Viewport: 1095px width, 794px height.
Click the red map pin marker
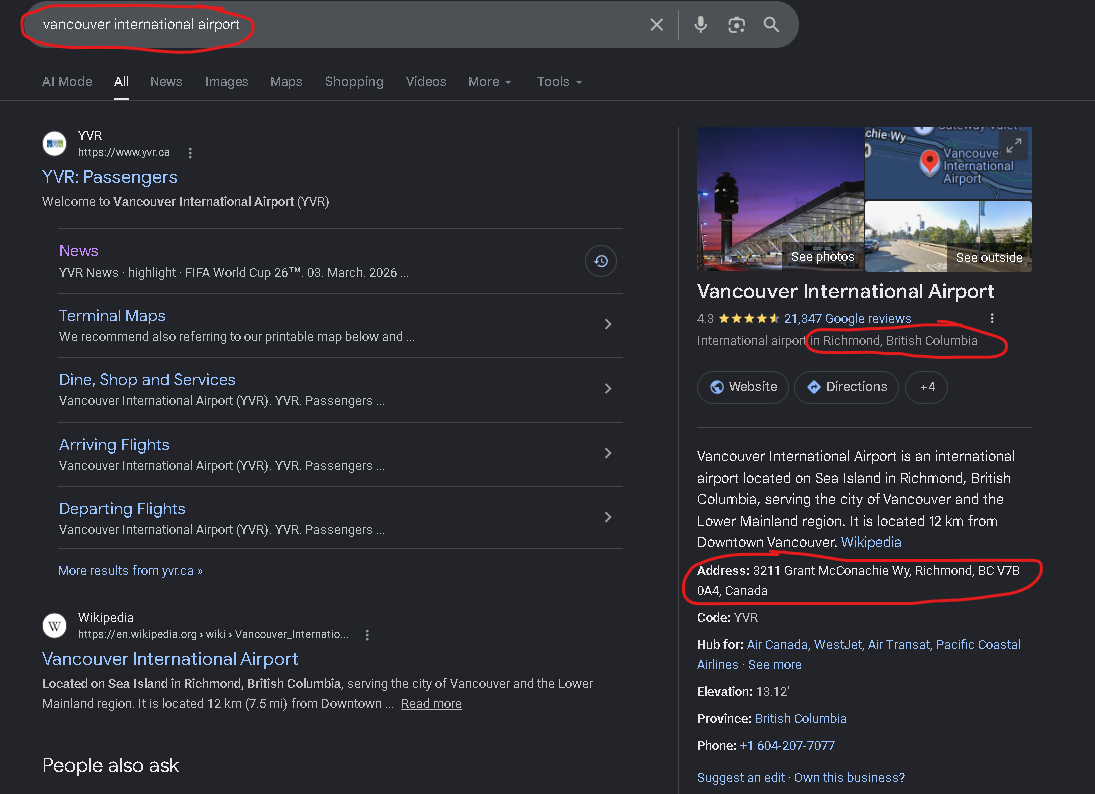929,162
